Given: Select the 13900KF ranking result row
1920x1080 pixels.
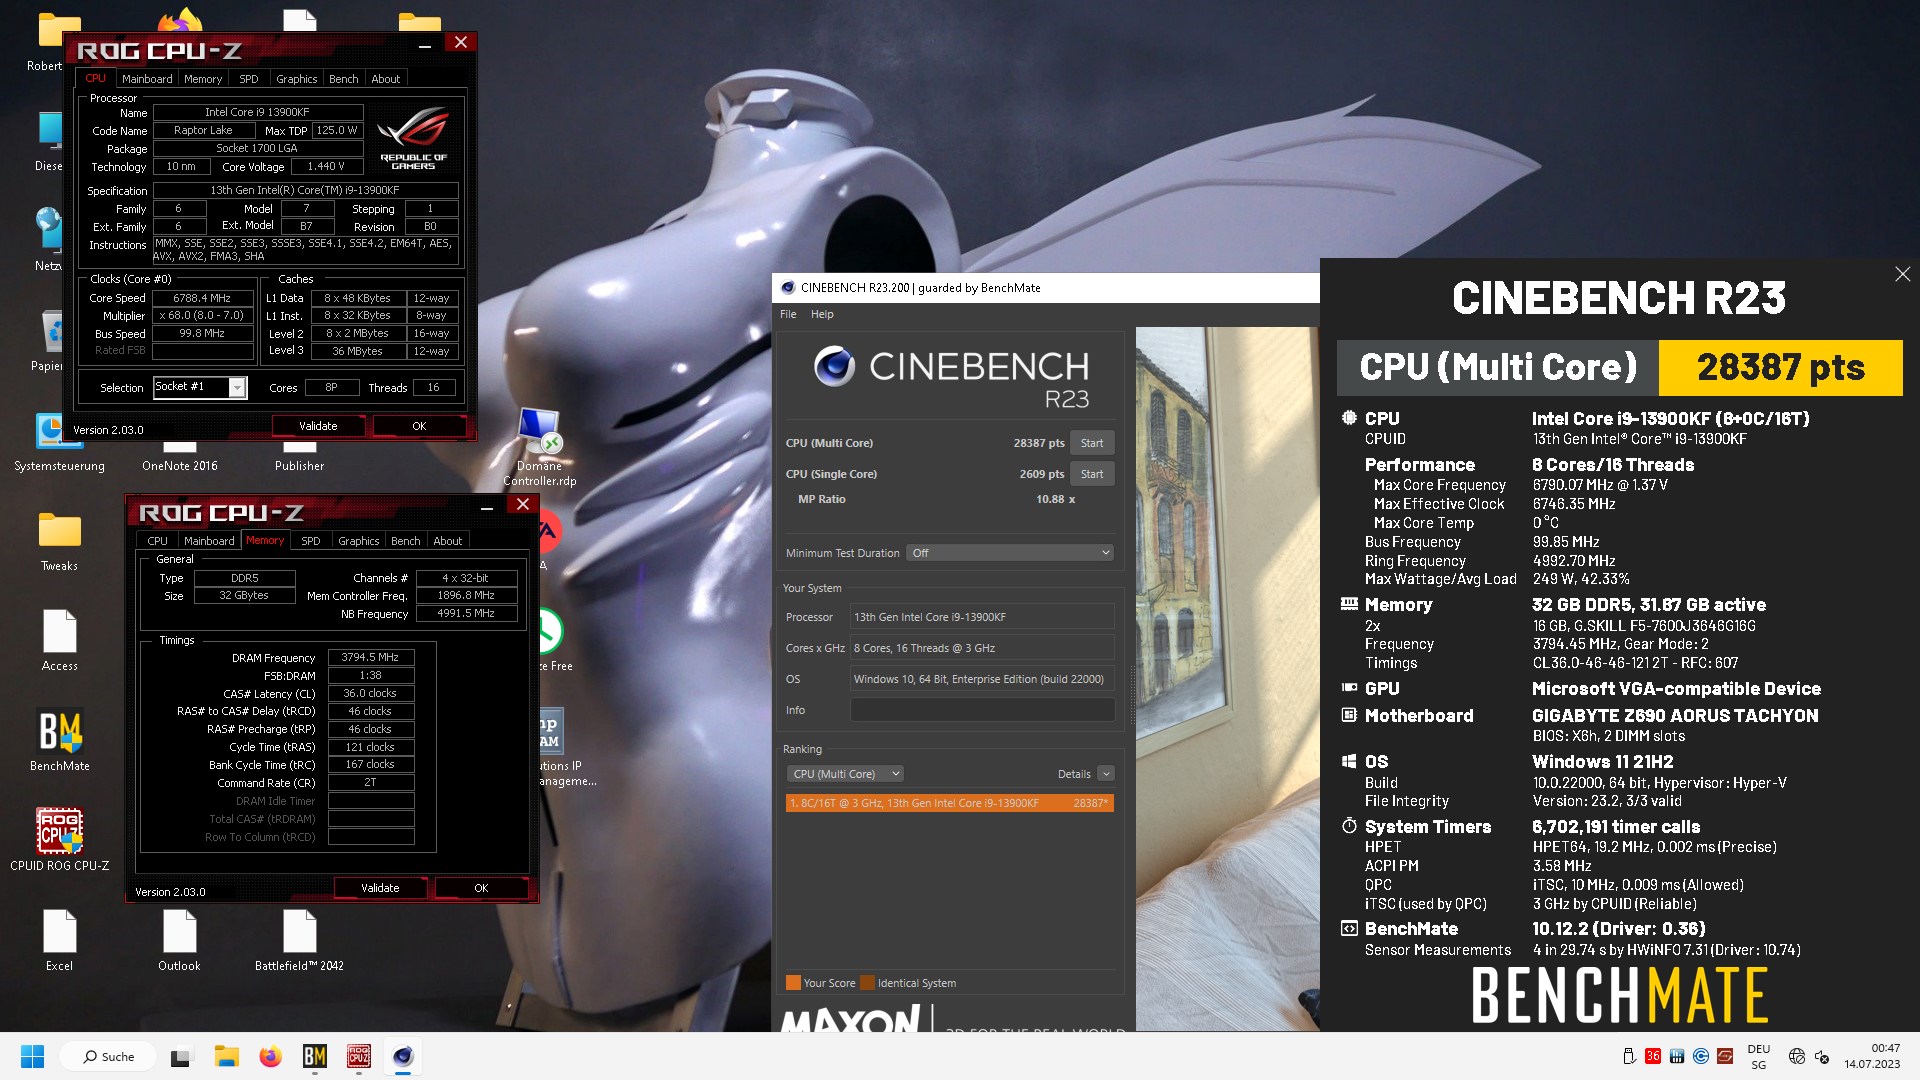Looking at the screenshot, I should coord(950,803).
